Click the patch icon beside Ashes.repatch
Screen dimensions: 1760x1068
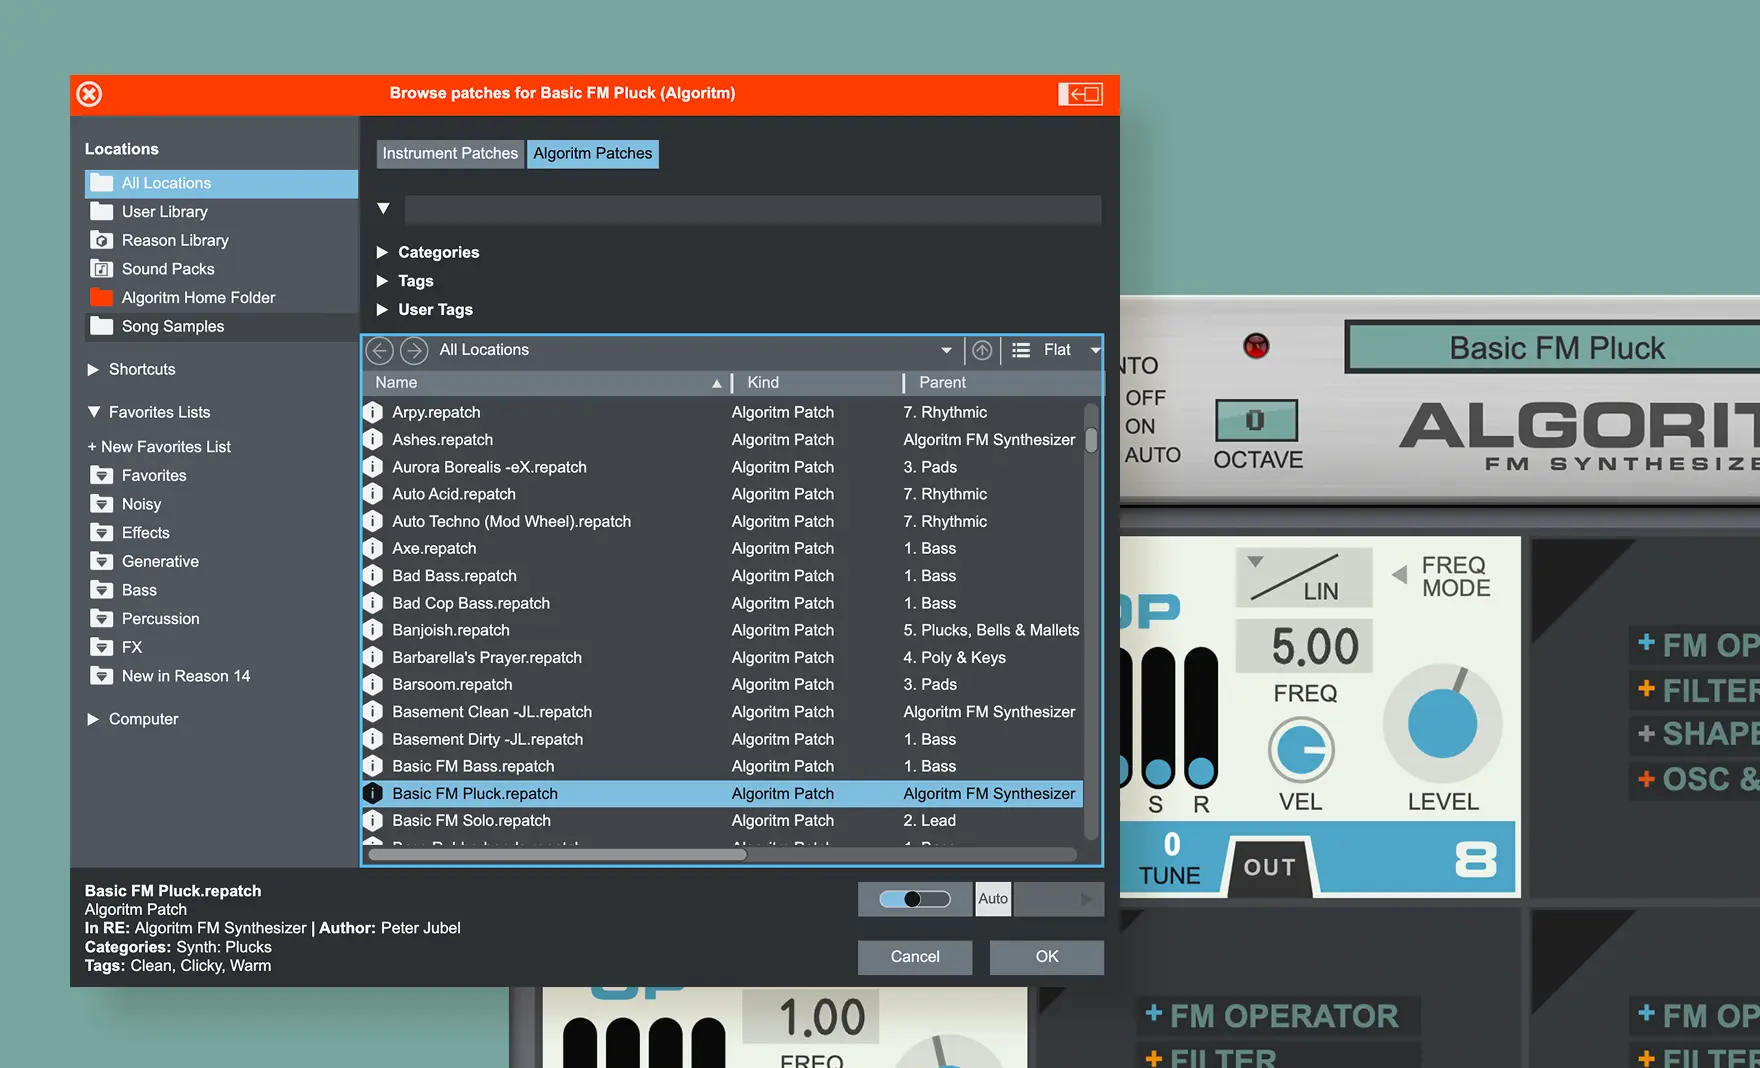click(x=373, y=439)
